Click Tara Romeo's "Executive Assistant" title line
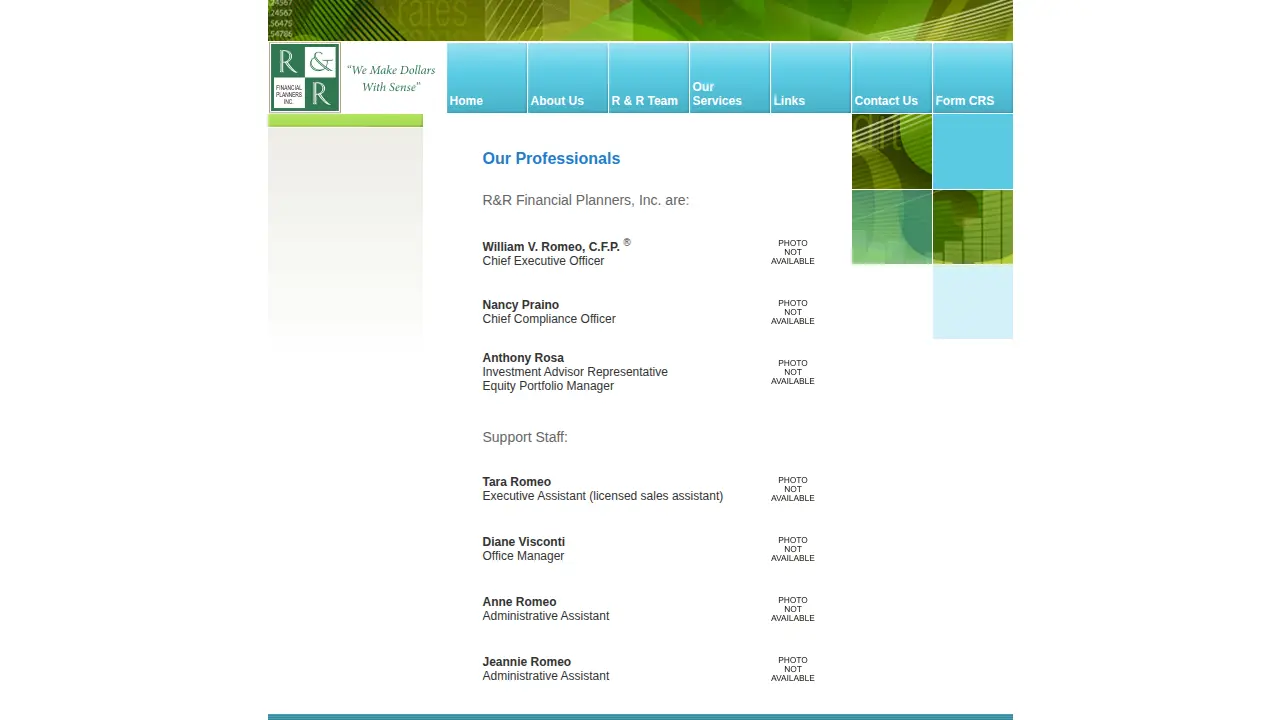The height and width of the screenshot is (720, 1280). 603,496
